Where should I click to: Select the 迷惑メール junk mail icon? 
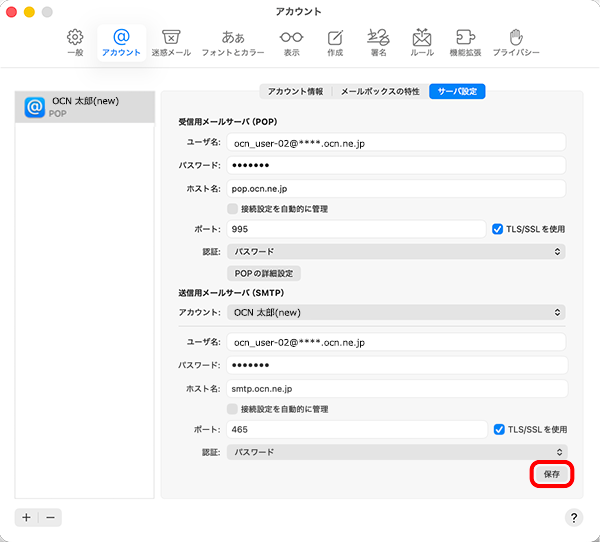tap(171, 41)
